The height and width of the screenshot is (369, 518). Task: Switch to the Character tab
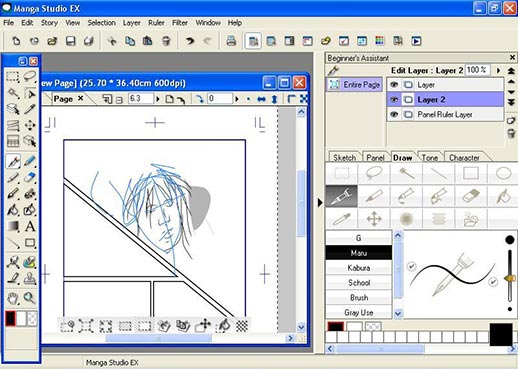pos(464,157)
